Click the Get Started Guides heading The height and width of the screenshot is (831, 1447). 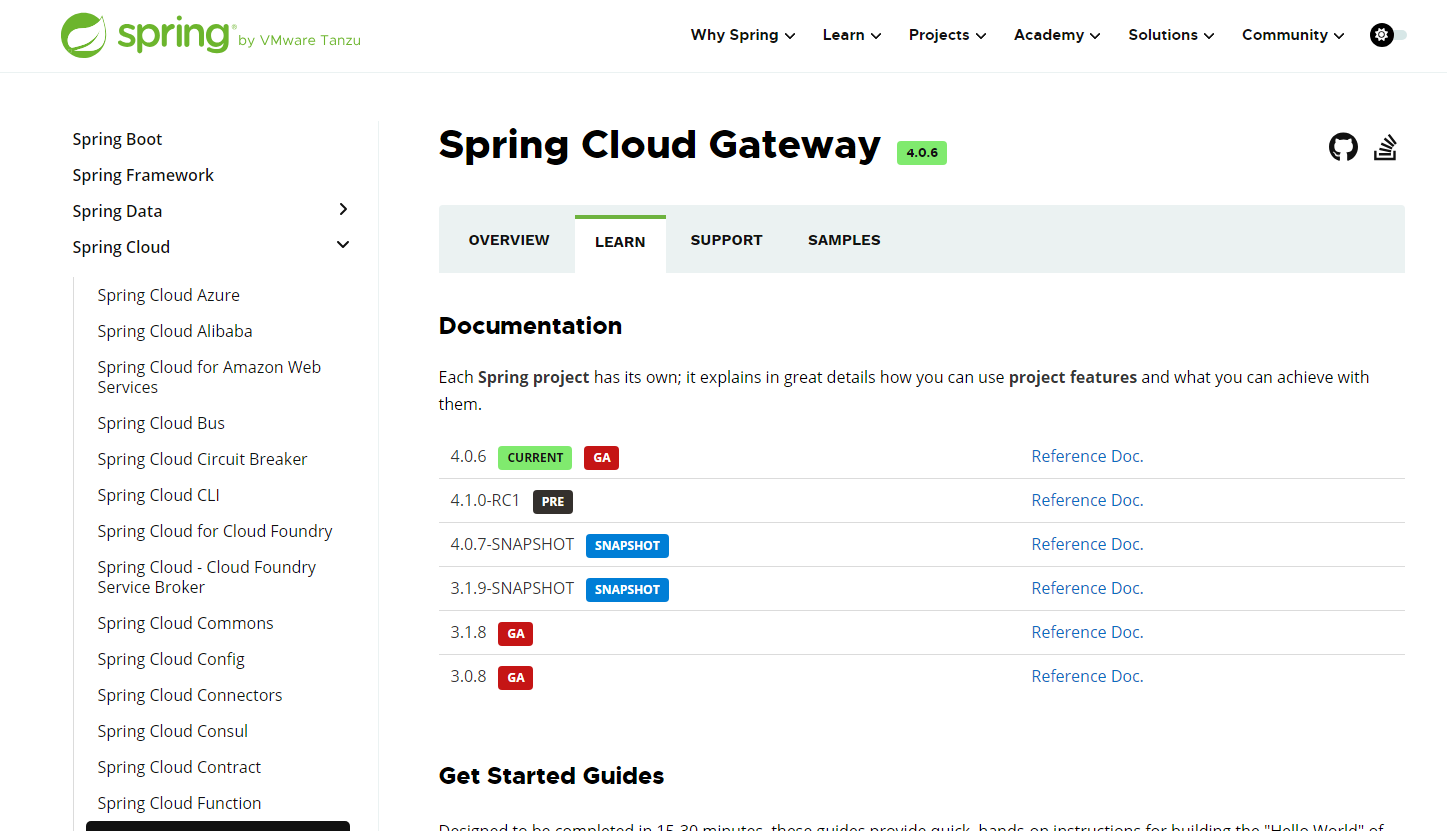(x=551, y=776)
